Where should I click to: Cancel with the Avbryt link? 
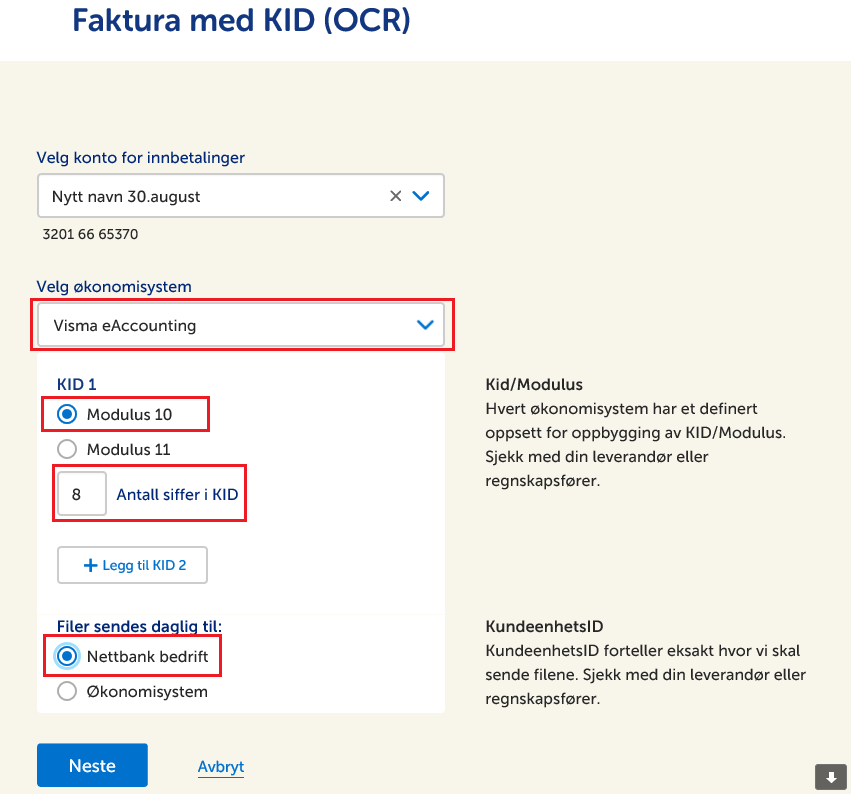[221, 767]
